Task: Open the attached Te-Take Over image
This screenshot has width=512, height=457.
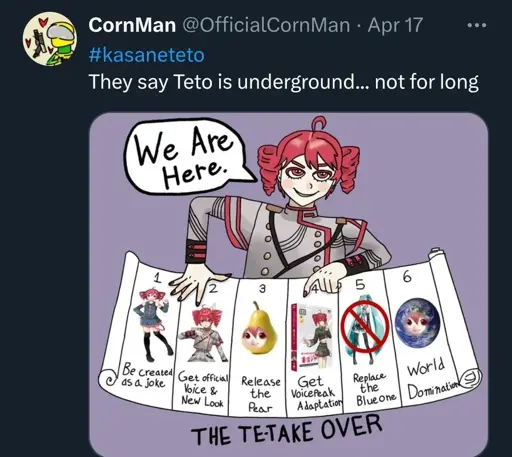Action: coord(289,285)
